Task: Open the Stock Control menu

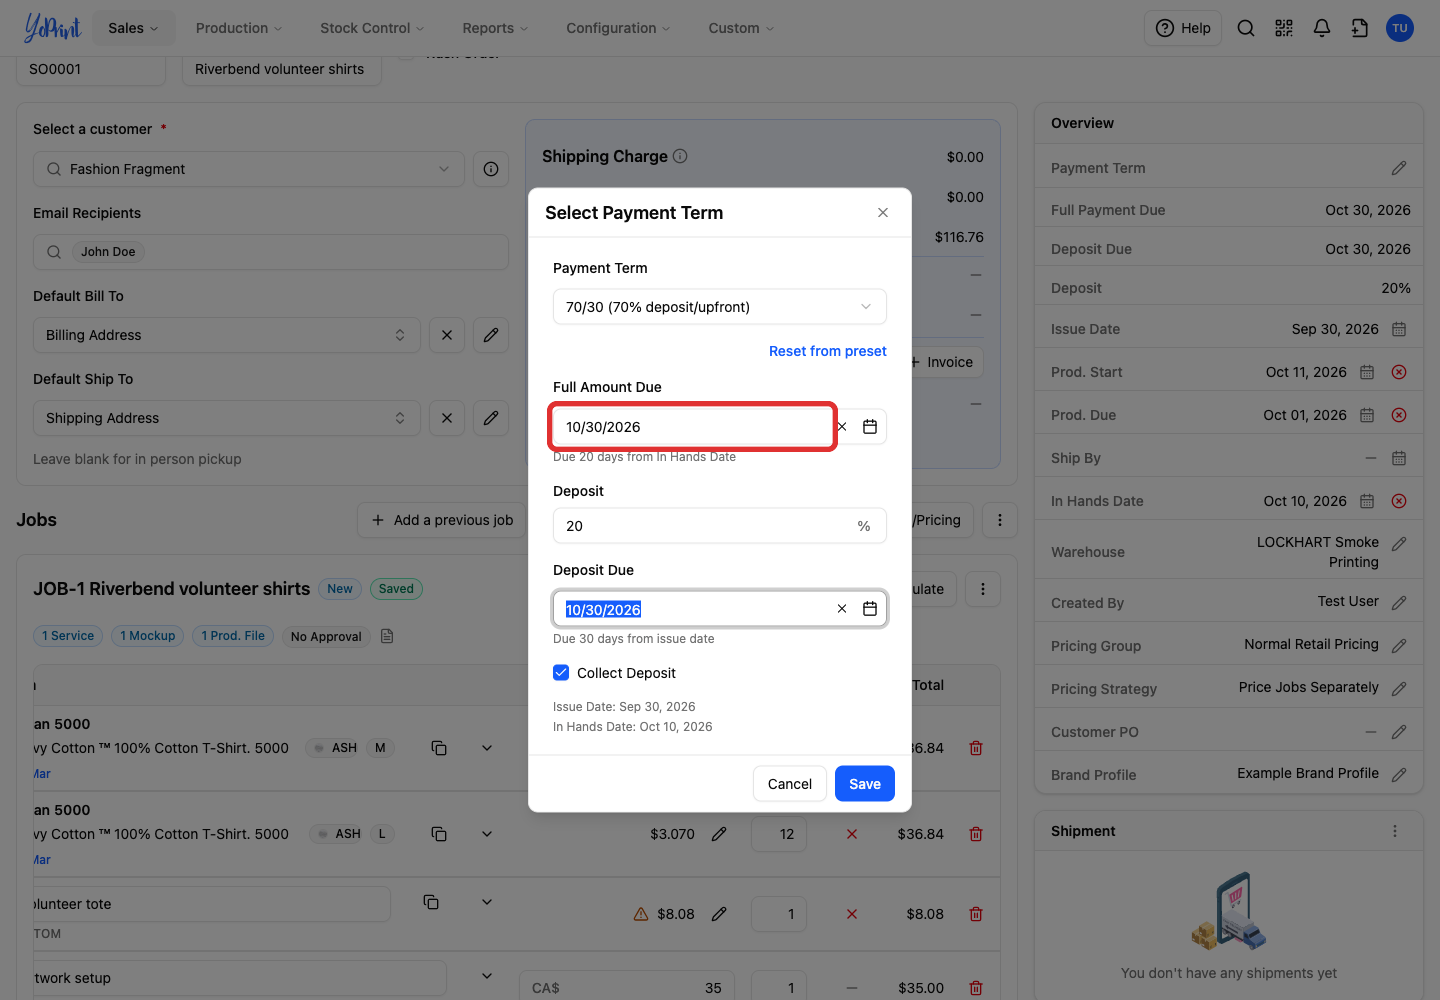Action: click(372, 28)
